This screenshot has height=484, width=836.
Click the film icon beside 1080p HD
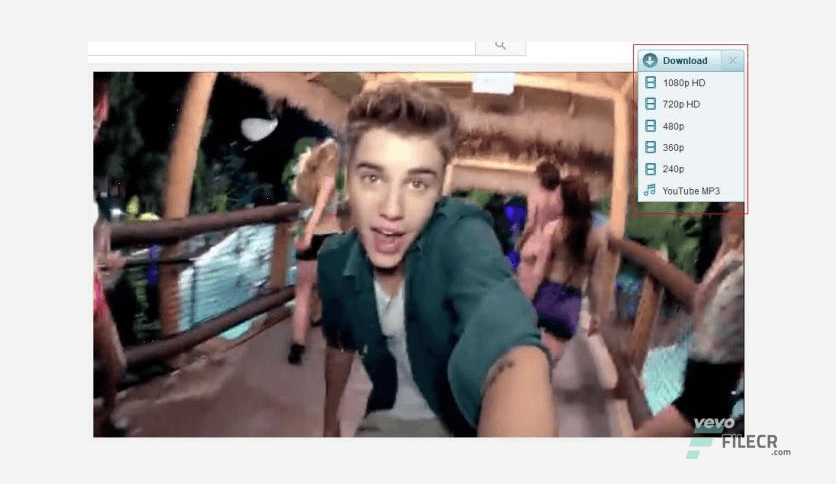(x=650, y=83)
